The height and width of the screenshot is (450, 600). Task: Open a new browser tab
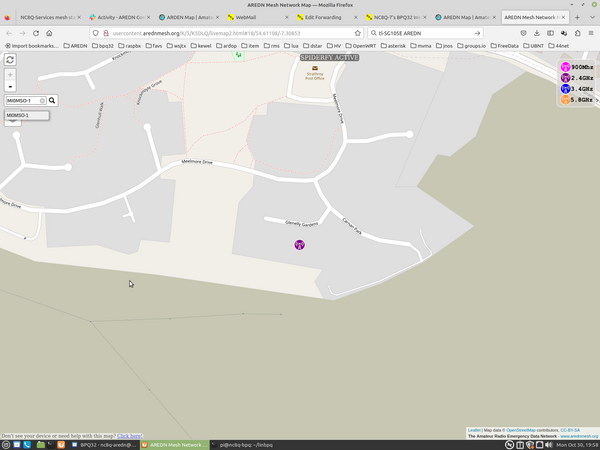click(577, 17)
